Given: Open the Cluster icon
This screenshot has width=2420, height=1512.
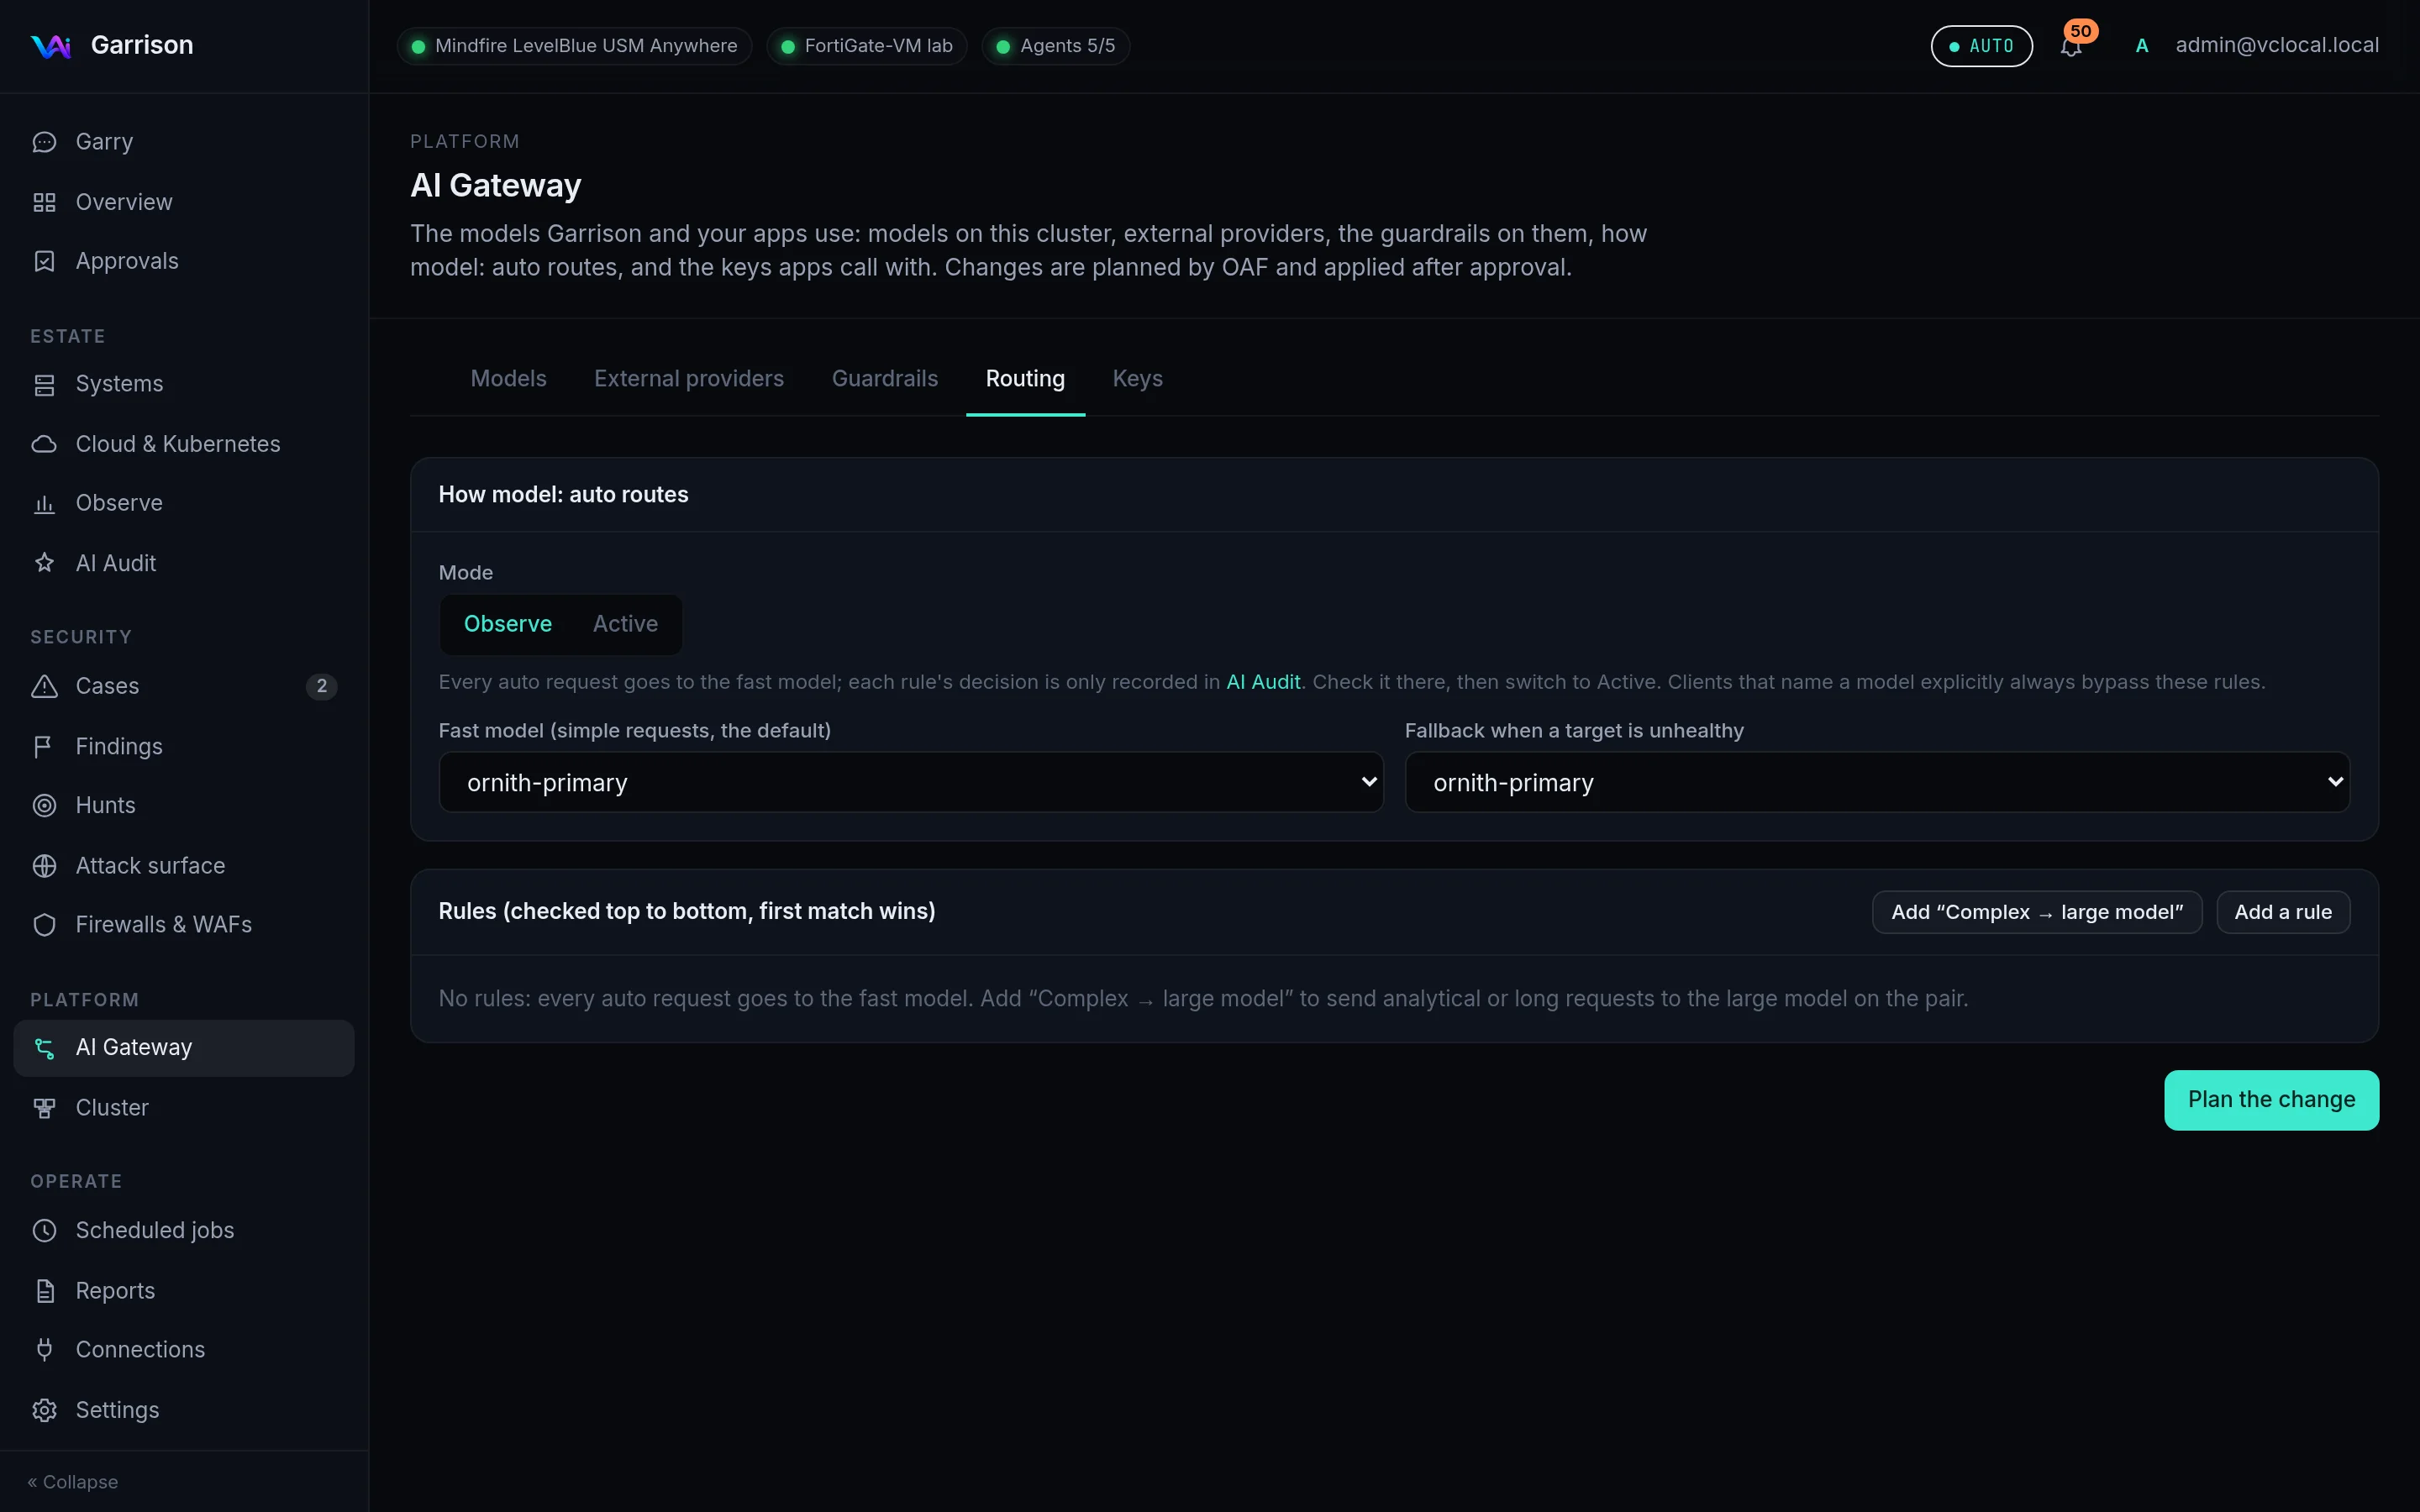Looking at the screenshot, I should tap(44, 1108).
